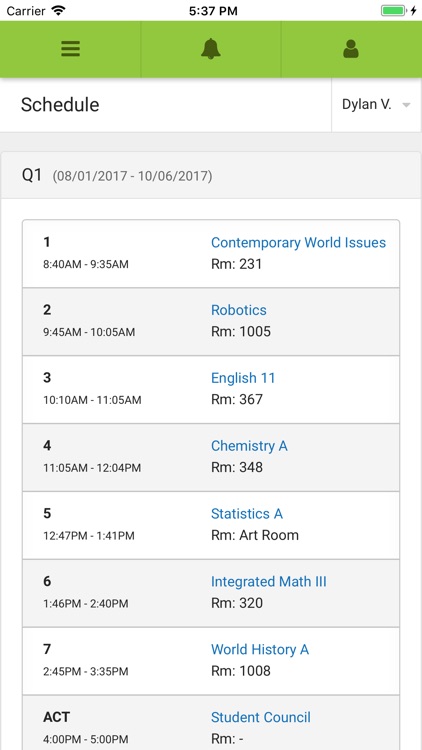
Task: Select Integrated Math III link
Action: click(x=269, y=582)
